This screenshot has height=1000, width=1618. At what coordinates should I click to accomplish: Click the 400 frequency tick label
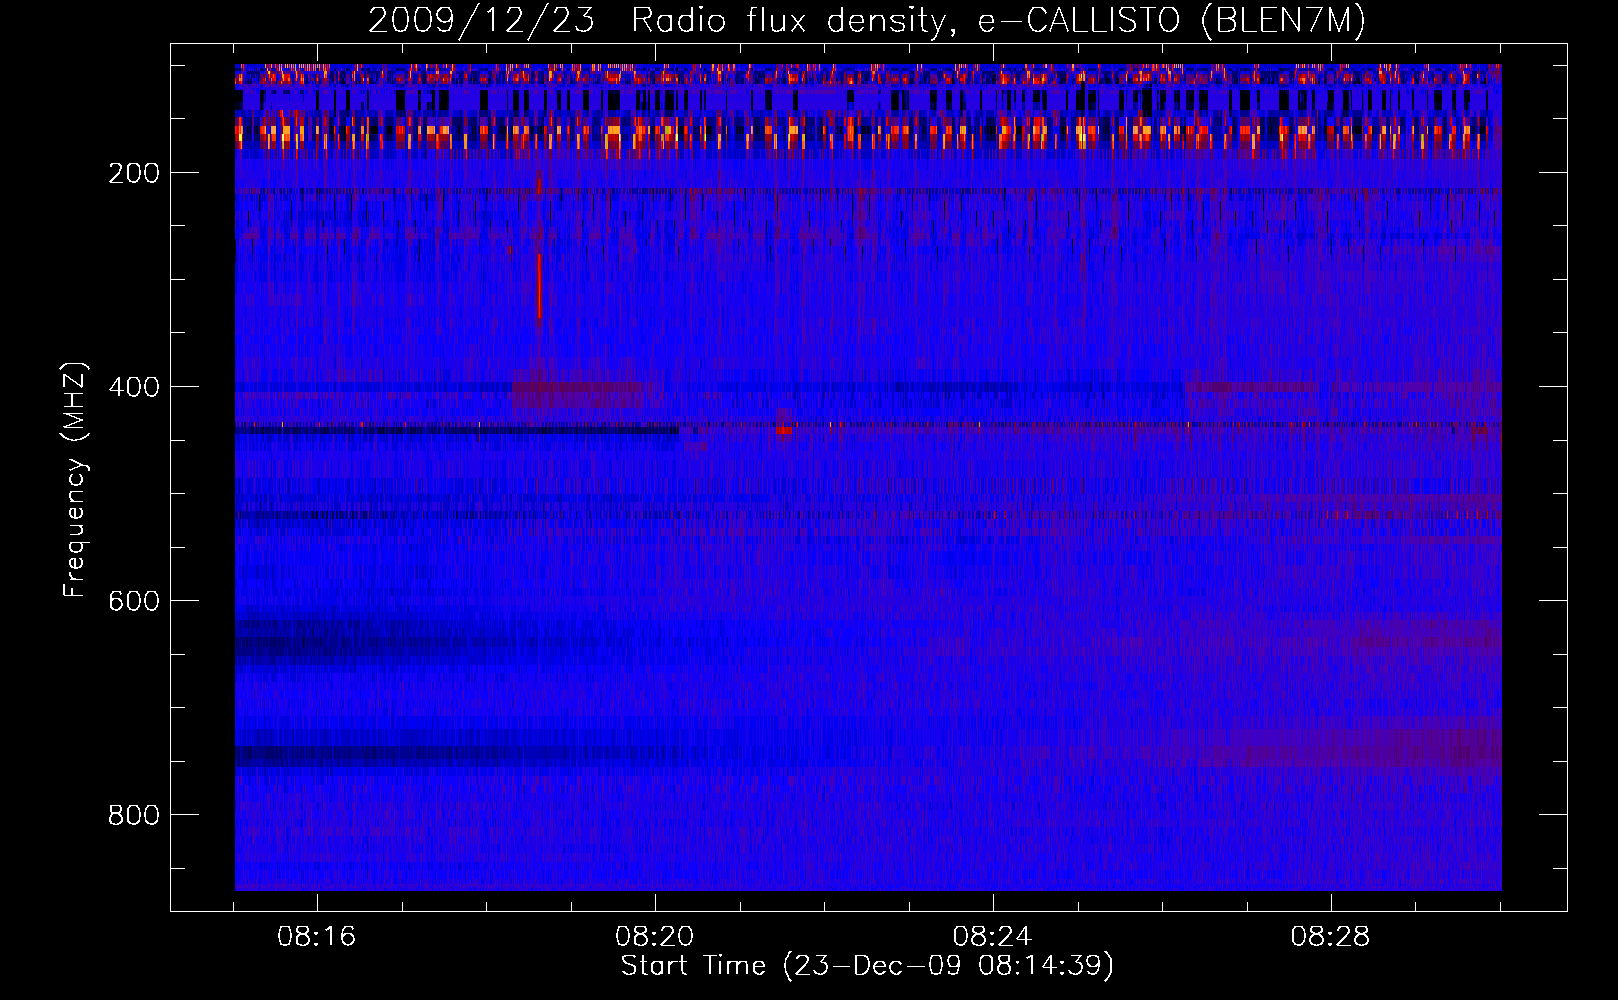(x=134, y=387)
